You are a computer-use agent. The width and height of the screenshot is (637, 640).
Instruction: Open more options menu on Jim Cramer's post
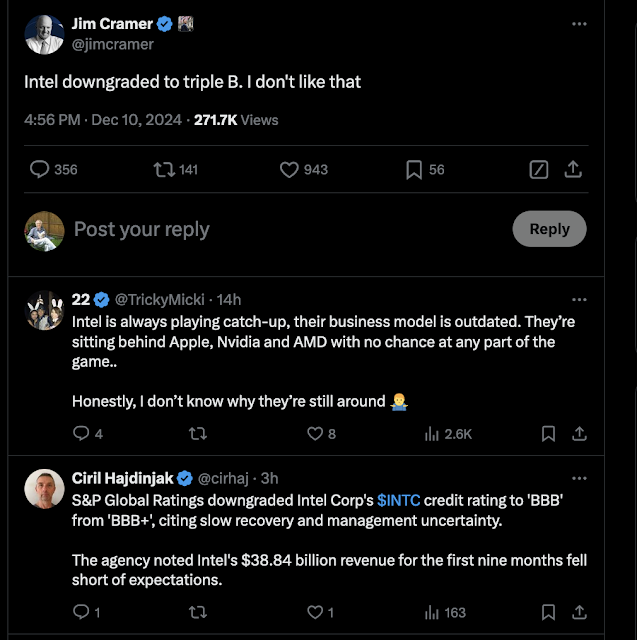pos(579,23)
